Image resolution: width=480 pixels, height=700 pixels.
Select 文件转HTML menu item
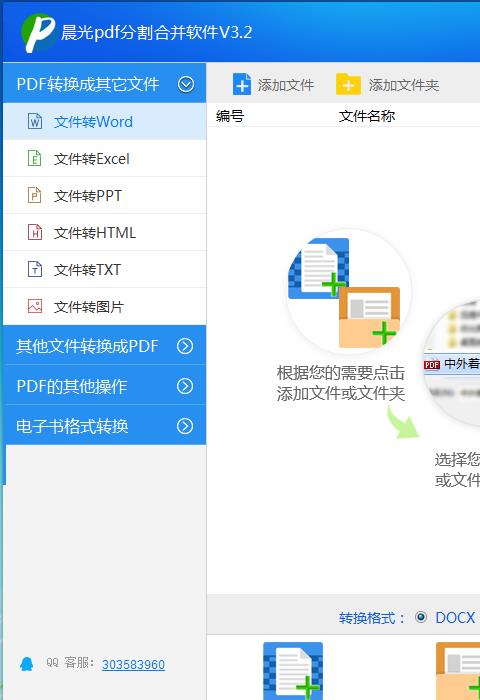[x=104, y=233]
